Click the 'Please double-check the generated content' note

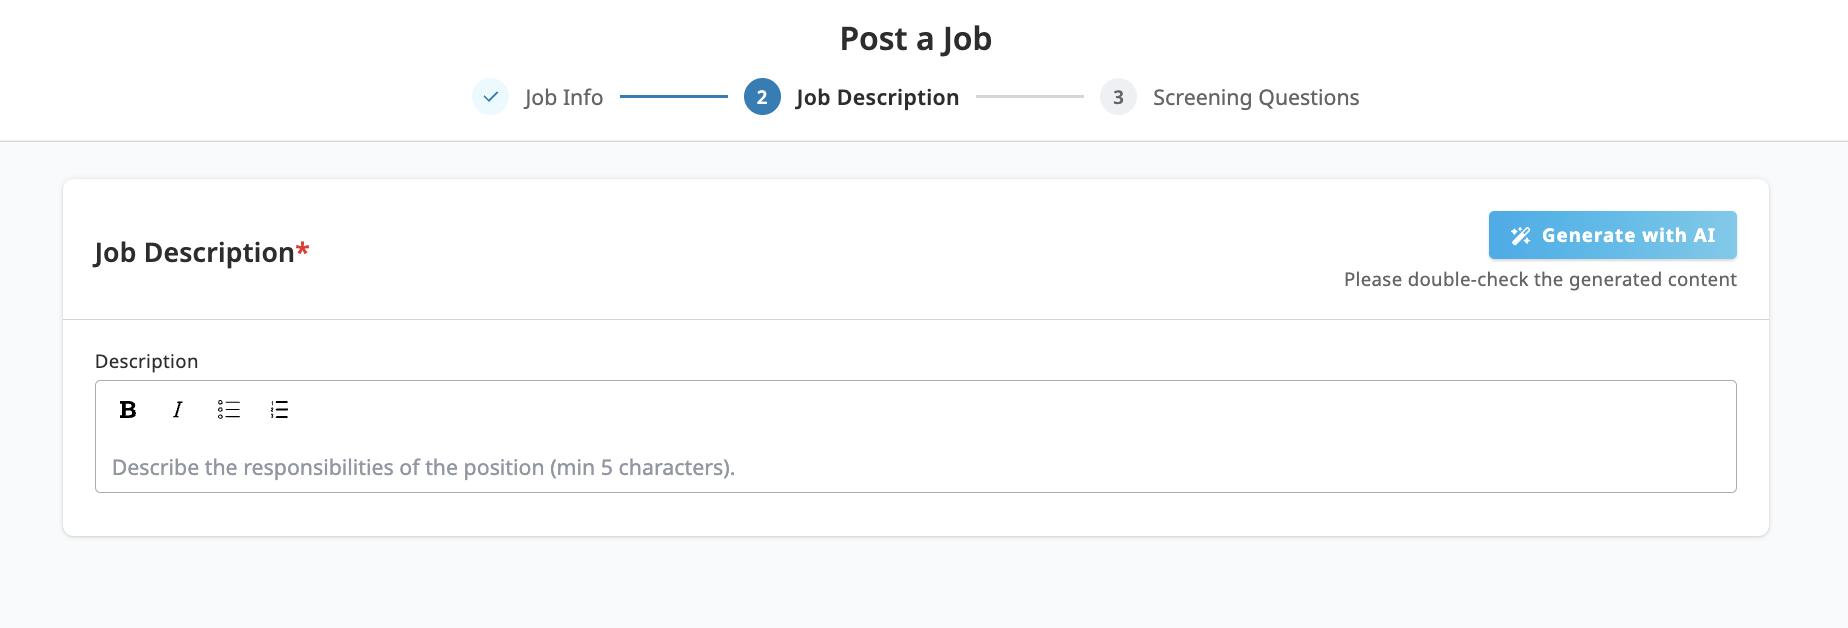pyautogui.click(x=1540, y=279)
